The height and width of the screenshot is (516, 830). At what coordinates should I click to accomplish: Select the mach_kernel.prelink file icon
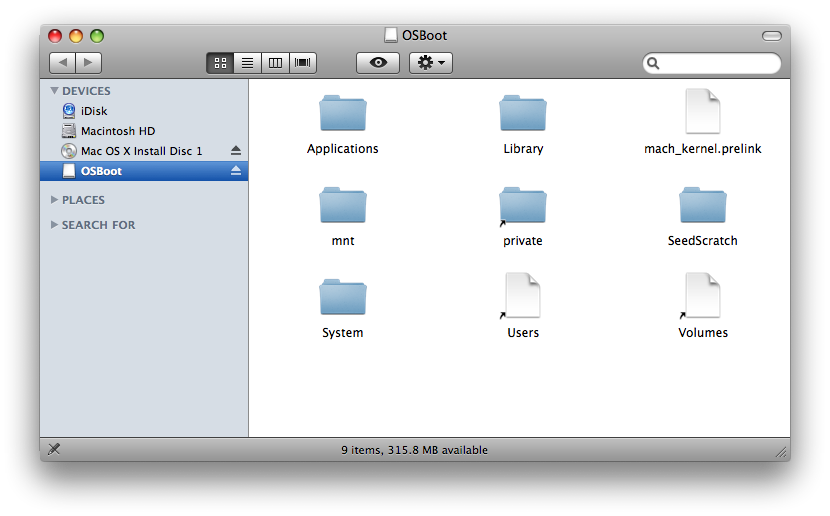coord(703,112)
